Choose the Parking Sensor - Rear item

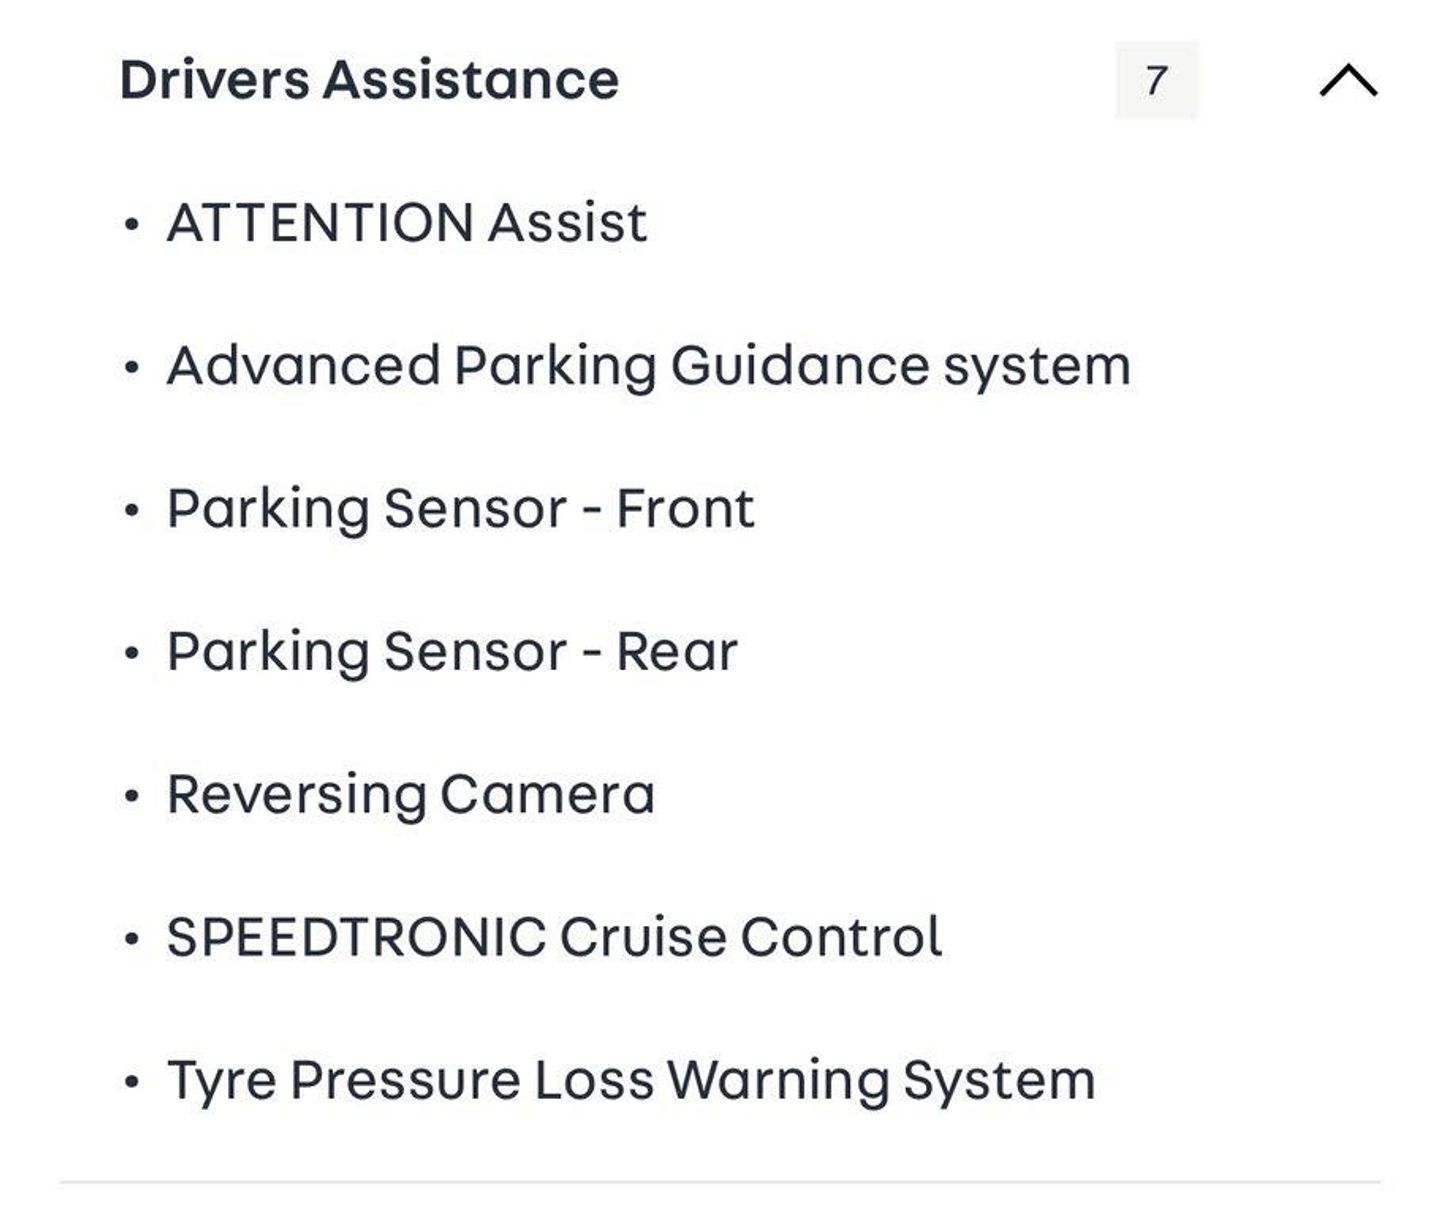[452, 651]
